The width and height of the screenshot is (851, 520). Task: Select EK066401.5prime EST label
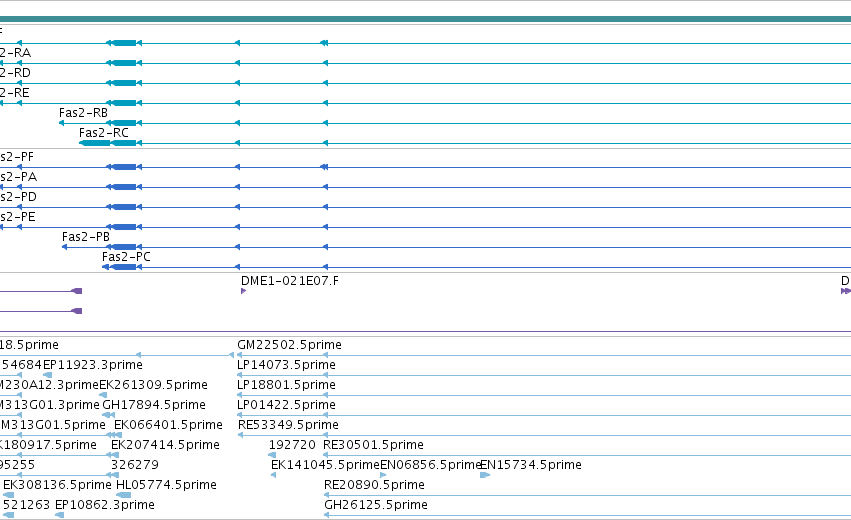coord(168,425)
